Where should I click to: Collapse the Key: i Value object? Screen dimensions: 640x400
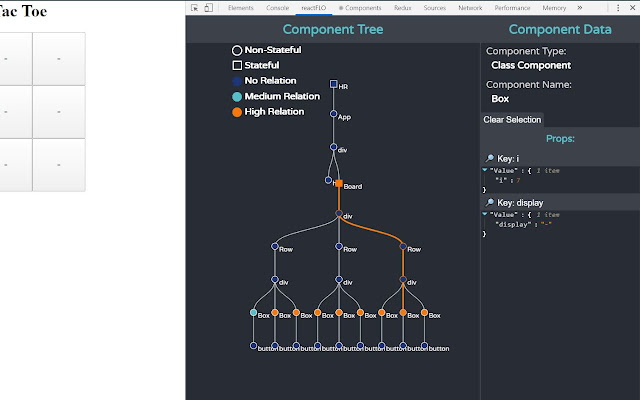[485, 170]
